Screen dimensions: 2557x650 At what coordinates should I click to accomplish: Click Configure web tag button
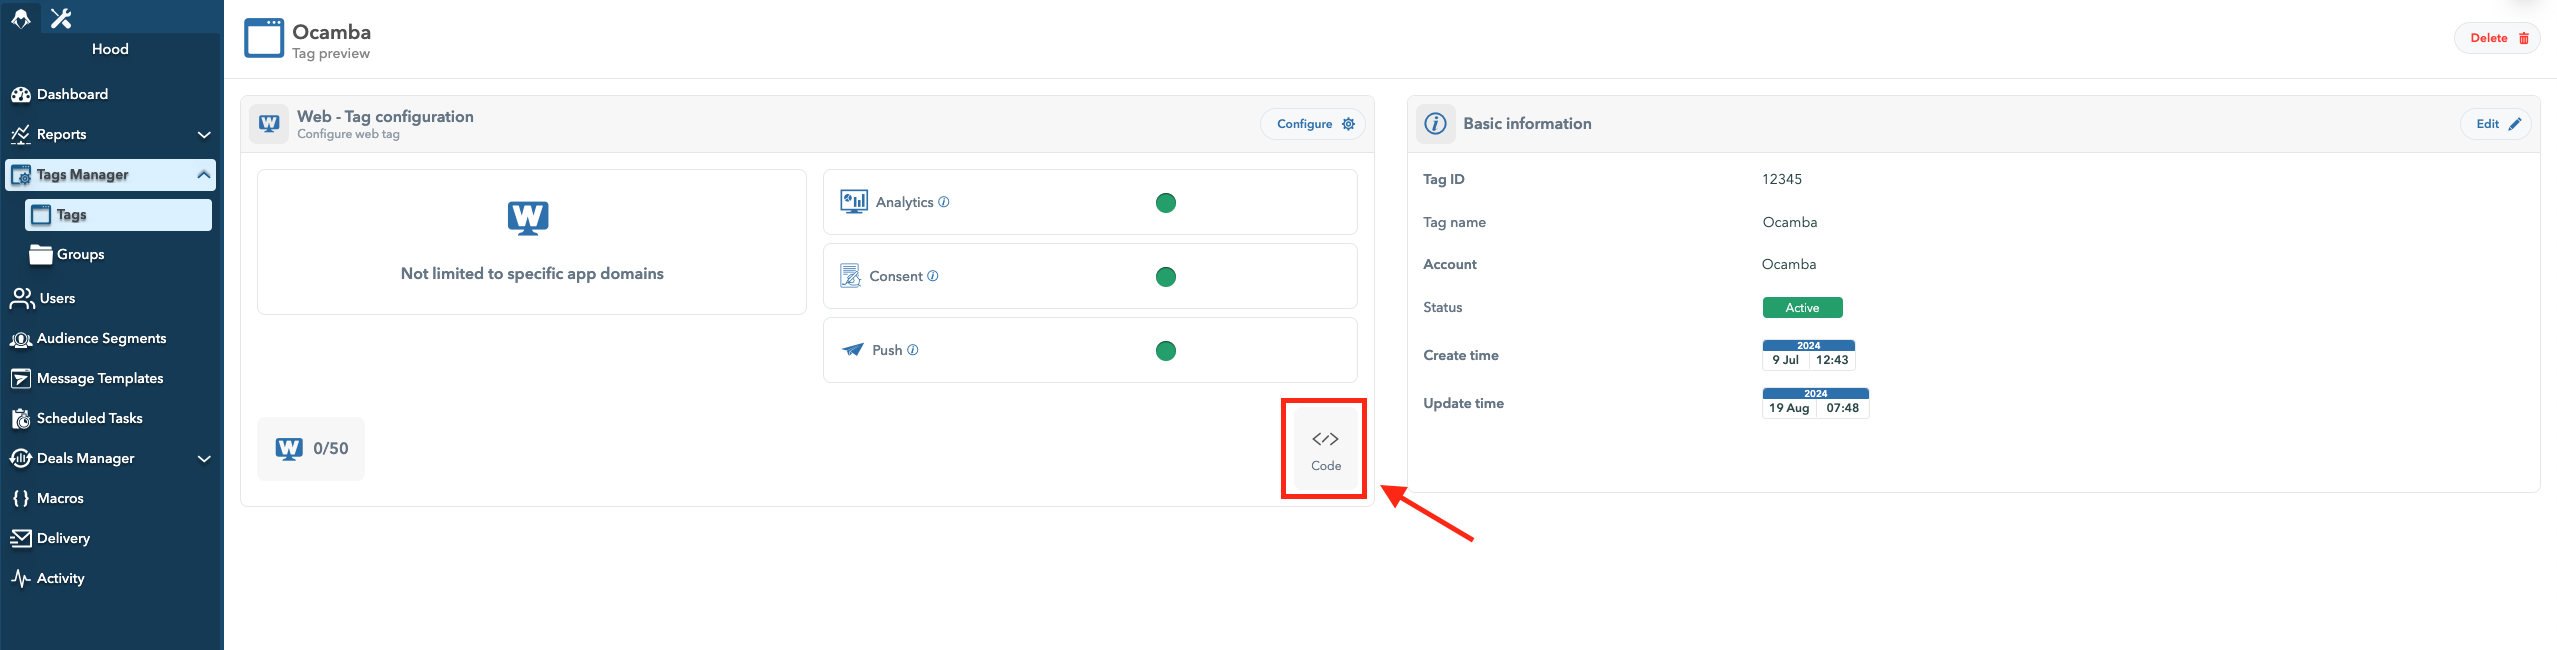pyautogui.click(x=1314, y=124)
